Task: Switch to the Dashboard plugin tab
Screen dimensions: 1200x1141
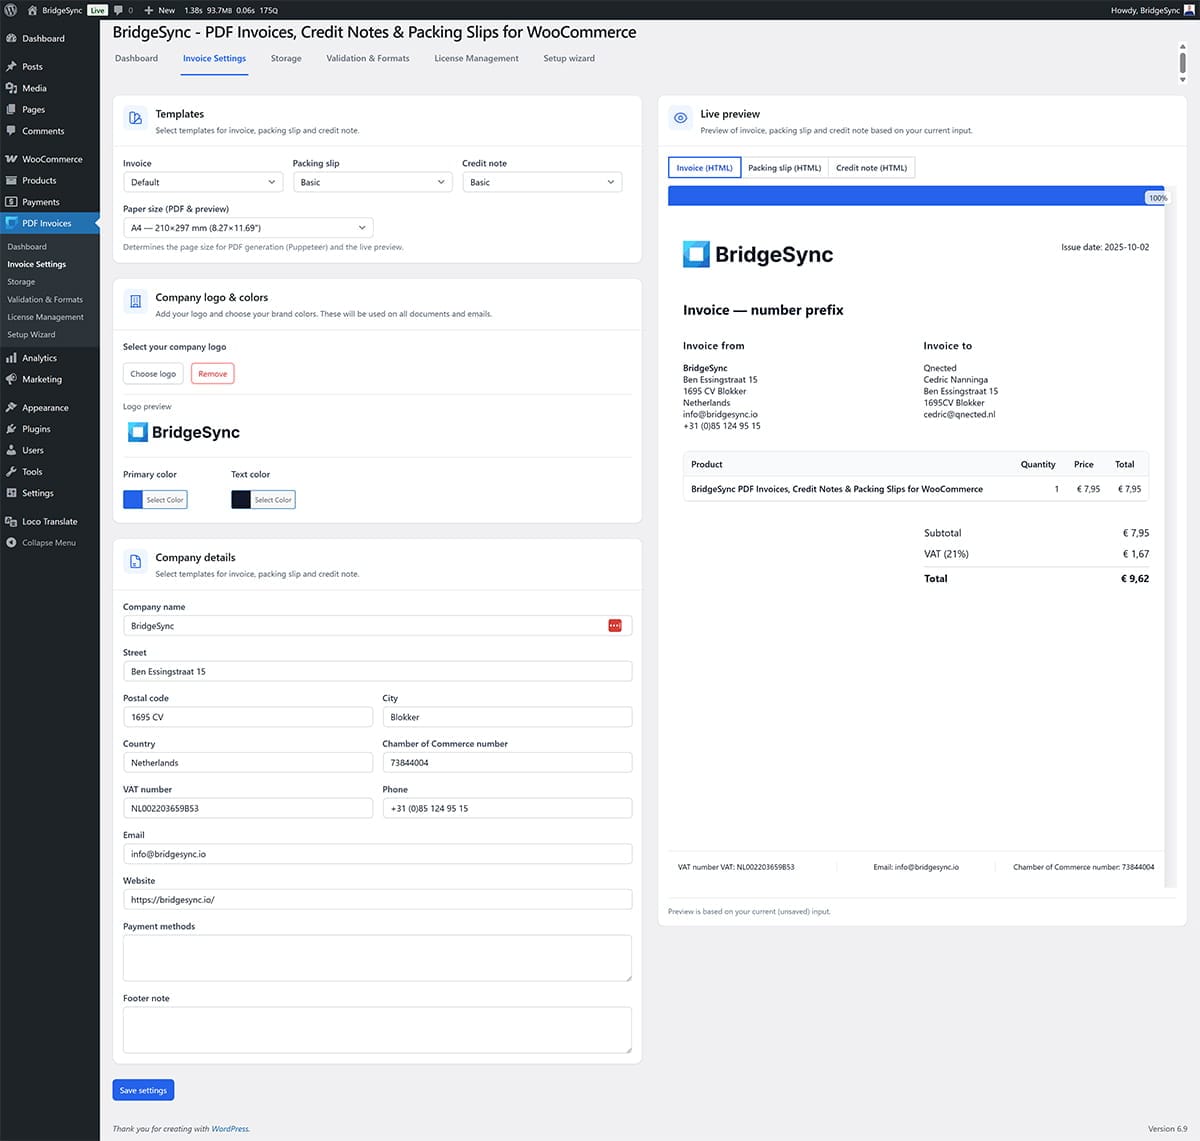Action: (x=136, y=58)
